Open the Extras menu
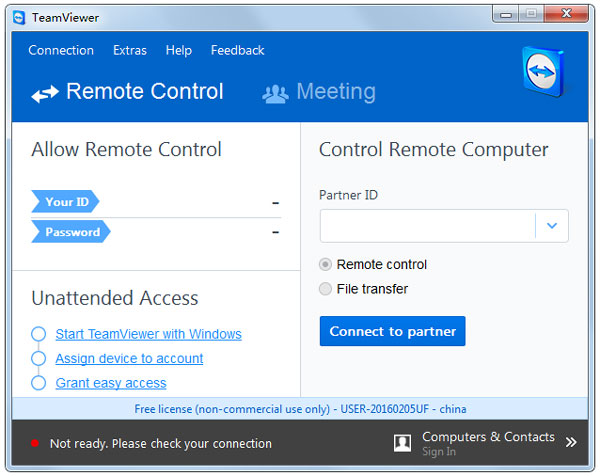This screenshot has width=600, height=476. pyautogui.click(x=130, y=50)
